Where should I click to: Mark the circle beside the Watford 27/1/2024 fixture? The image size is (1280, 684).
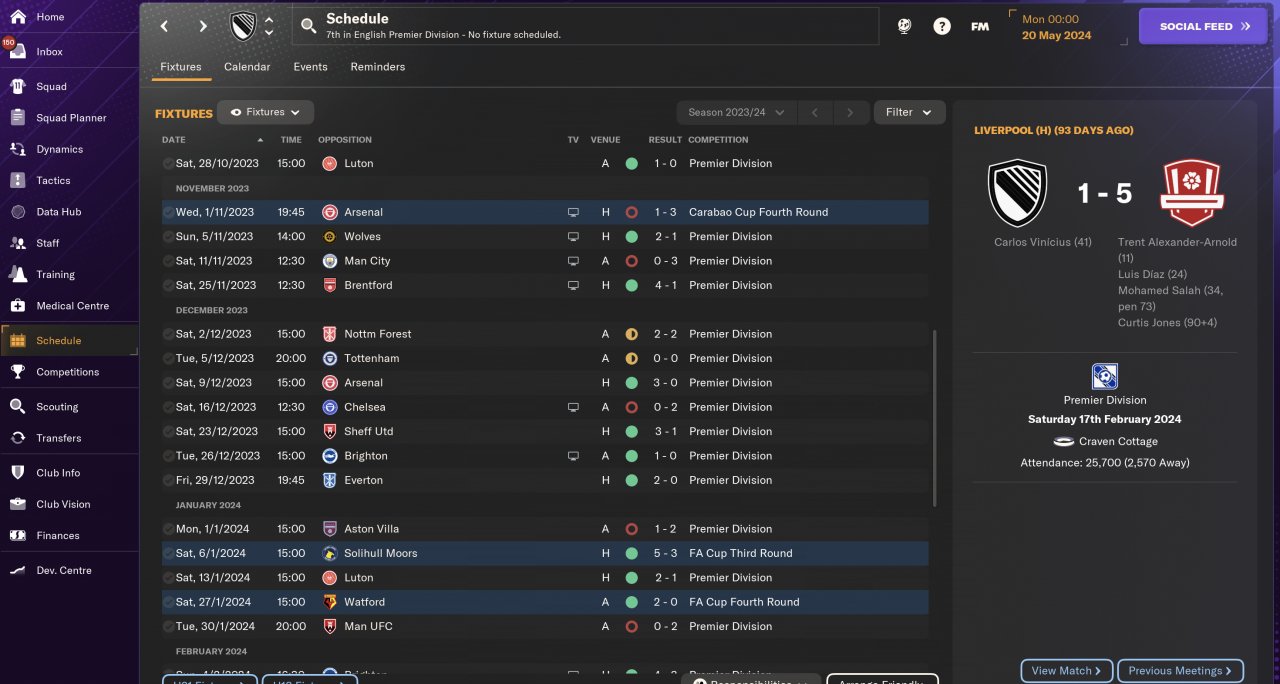pos(168,602)
